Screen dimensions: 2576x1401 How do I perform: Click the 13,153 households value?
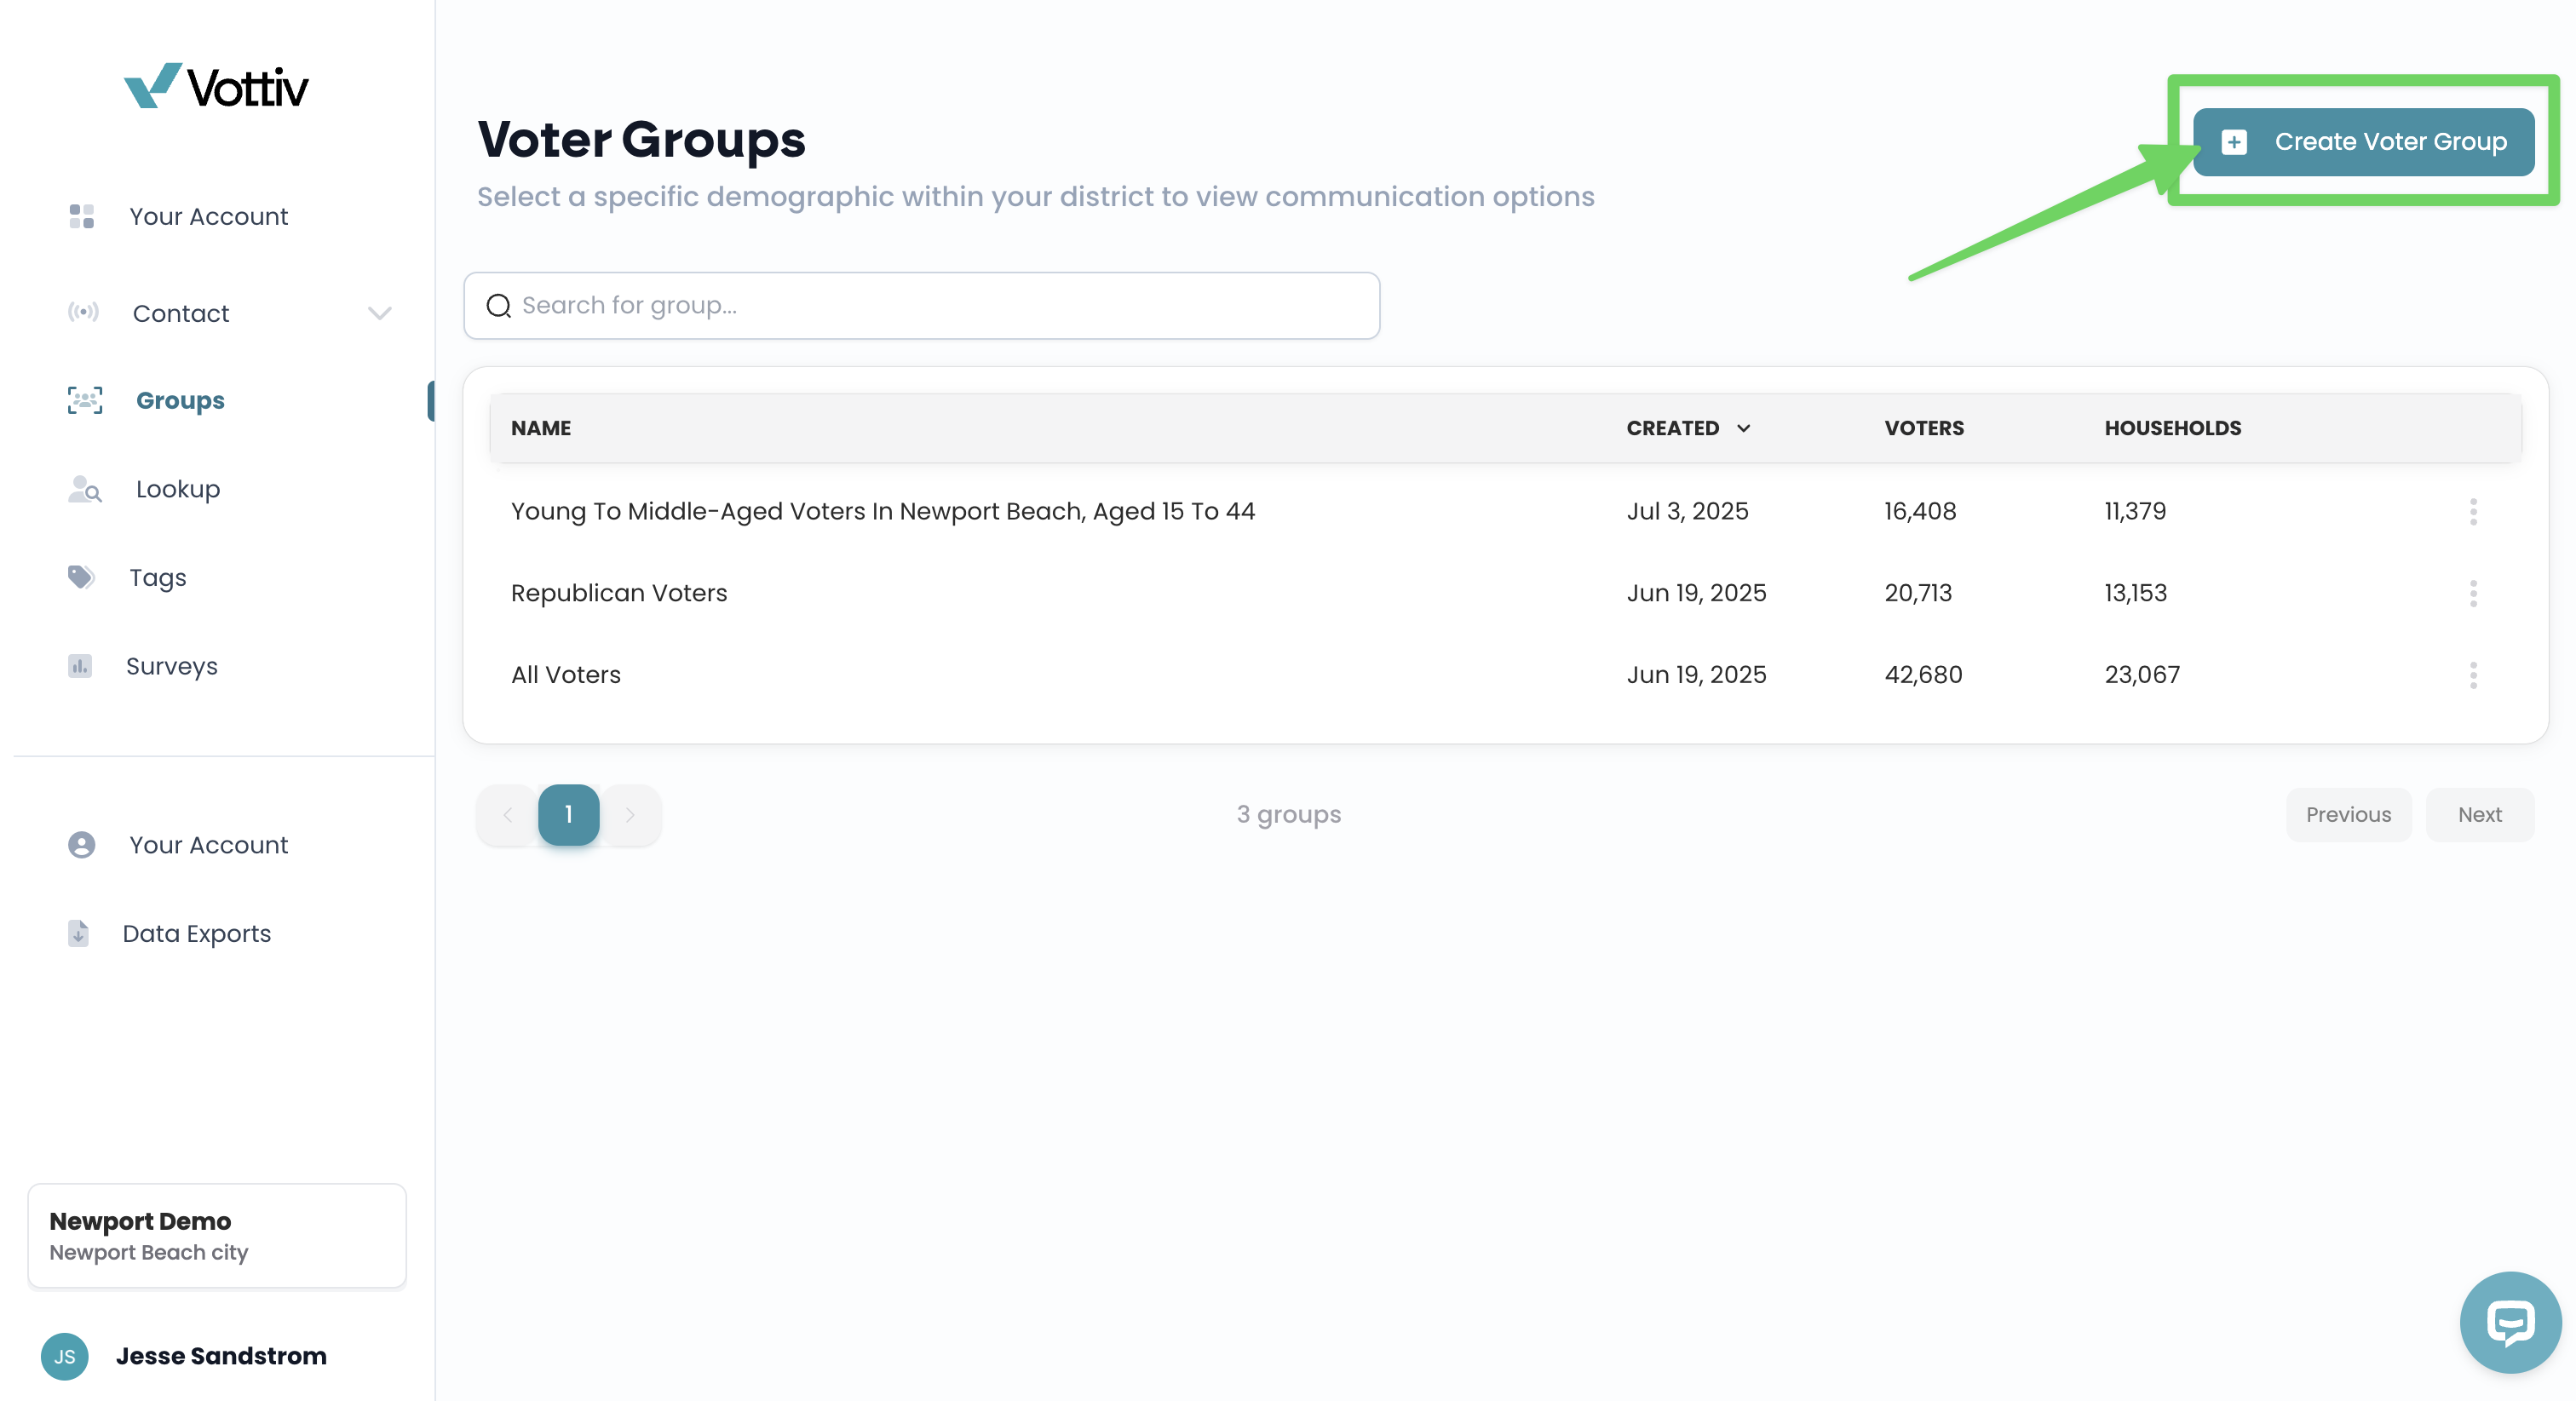click(2135, 593)
